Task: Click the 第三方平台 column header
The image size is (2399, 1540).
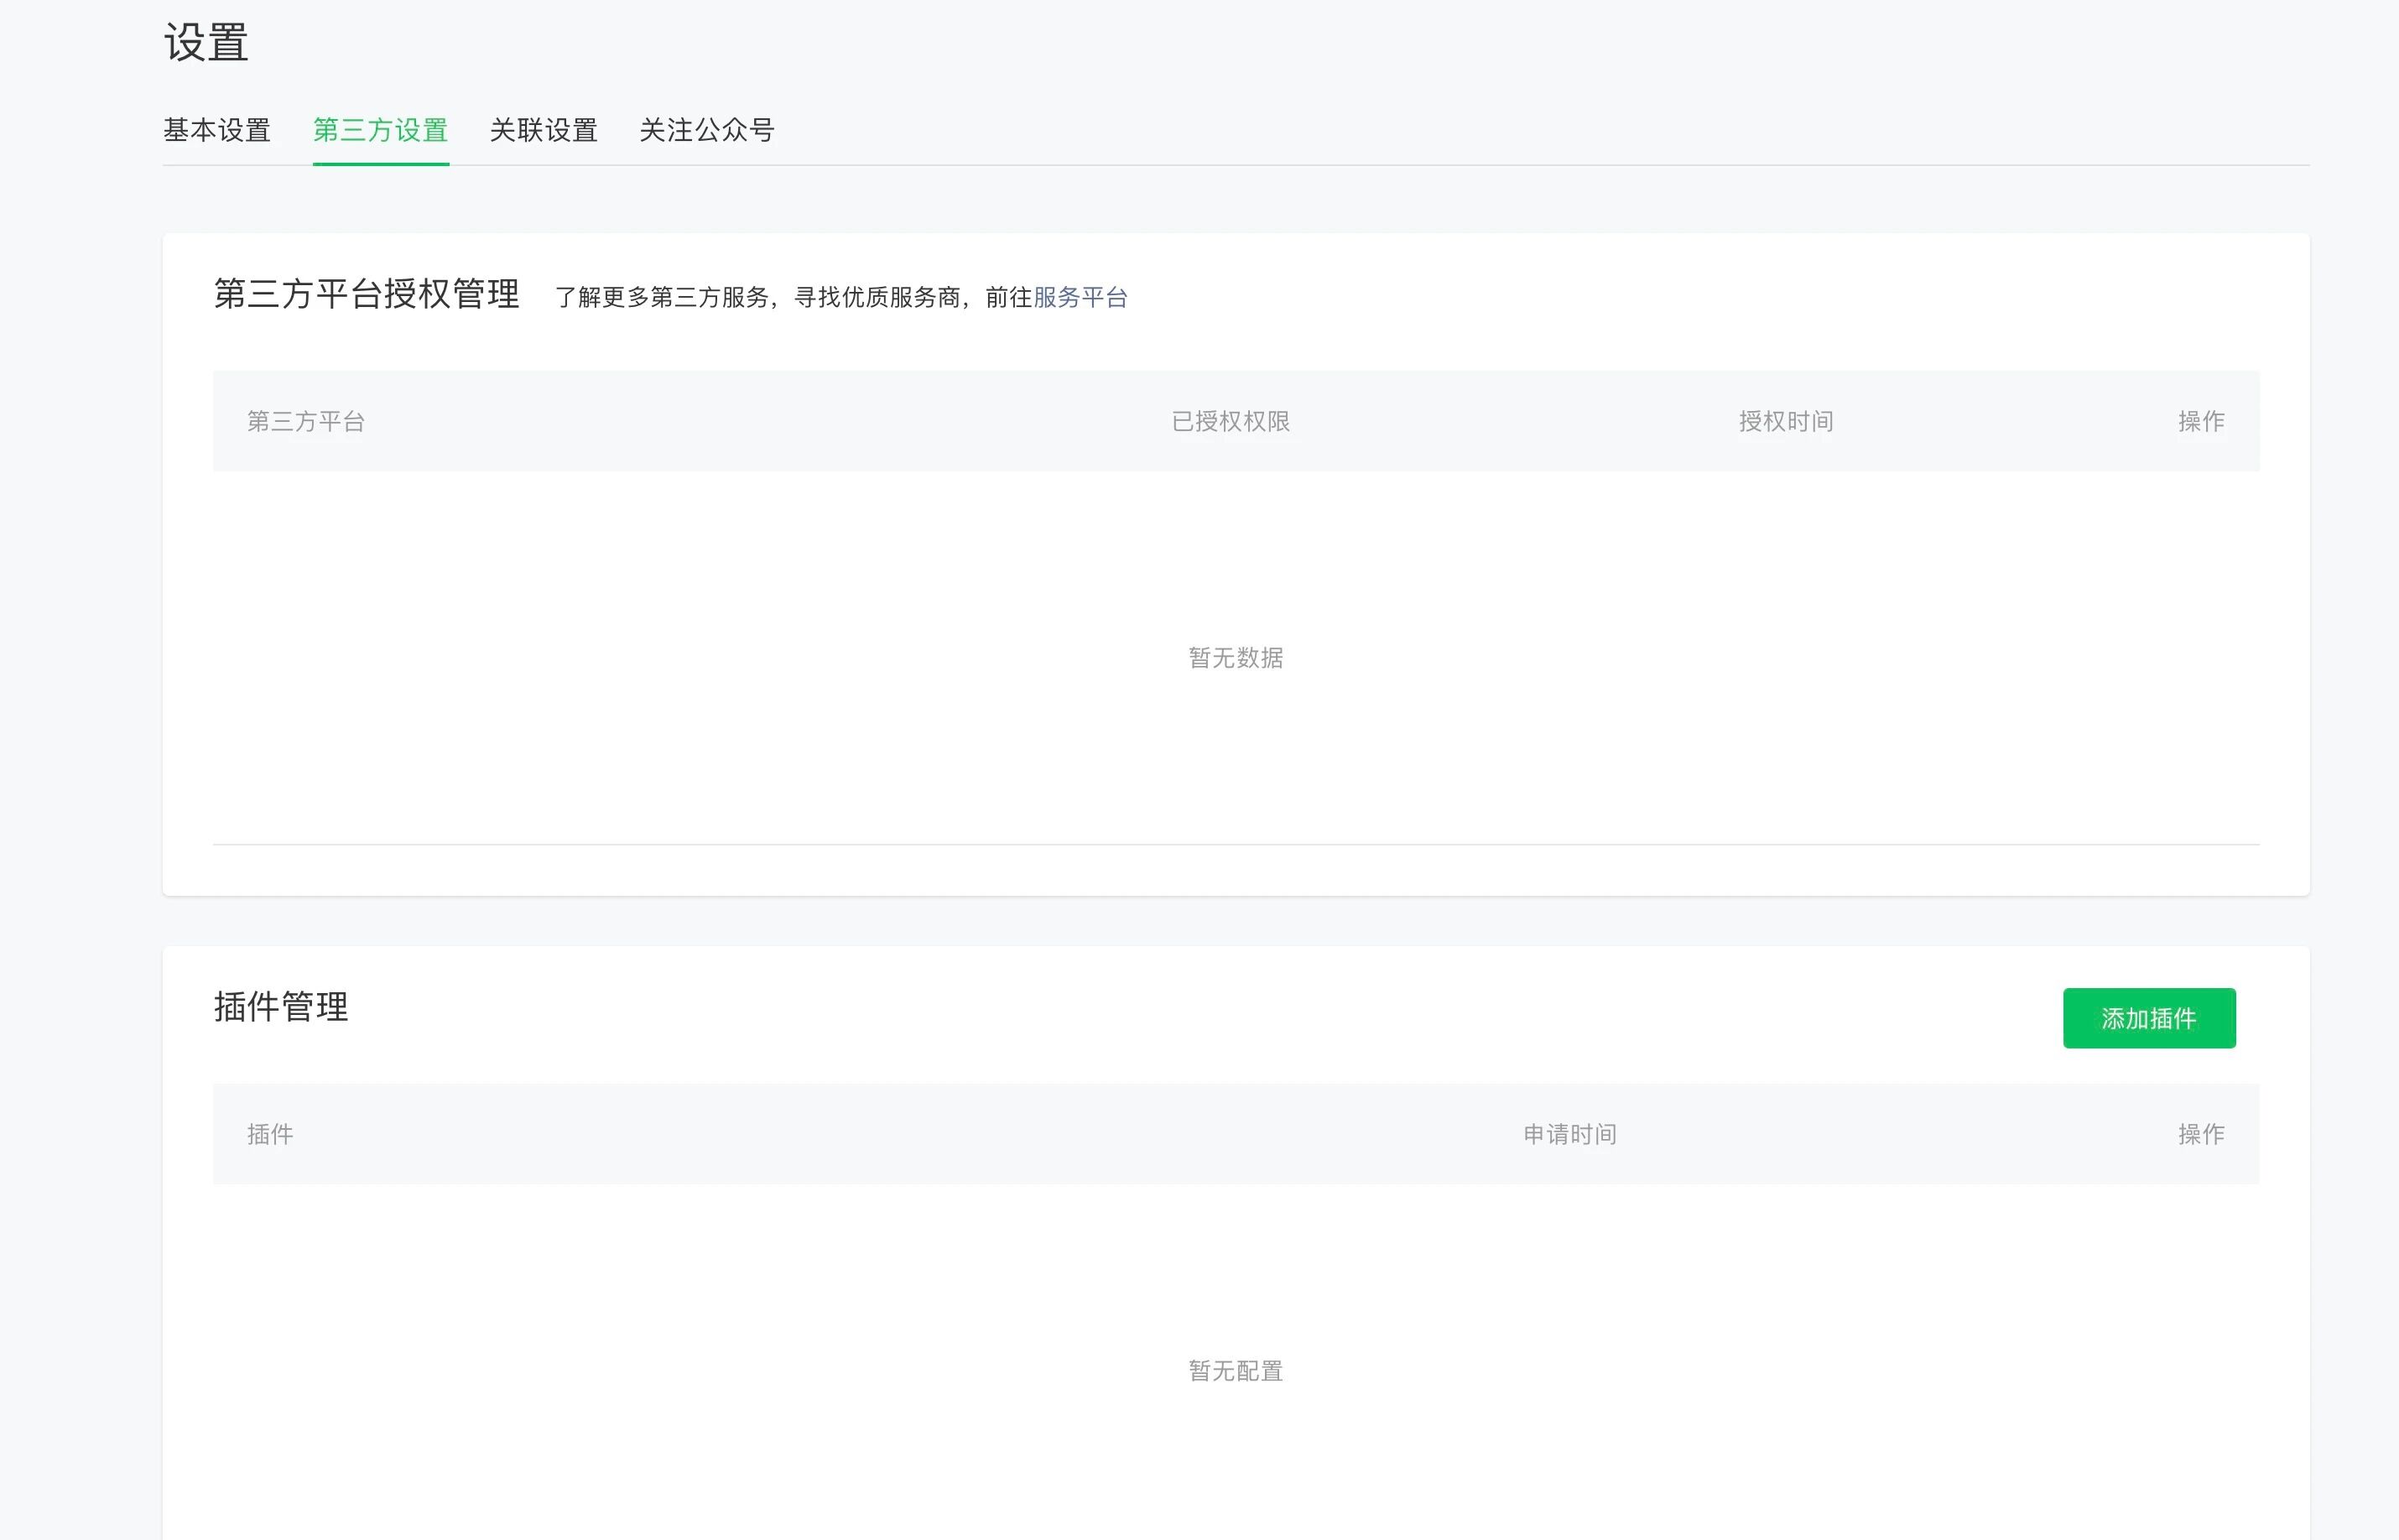Action: 306,421
